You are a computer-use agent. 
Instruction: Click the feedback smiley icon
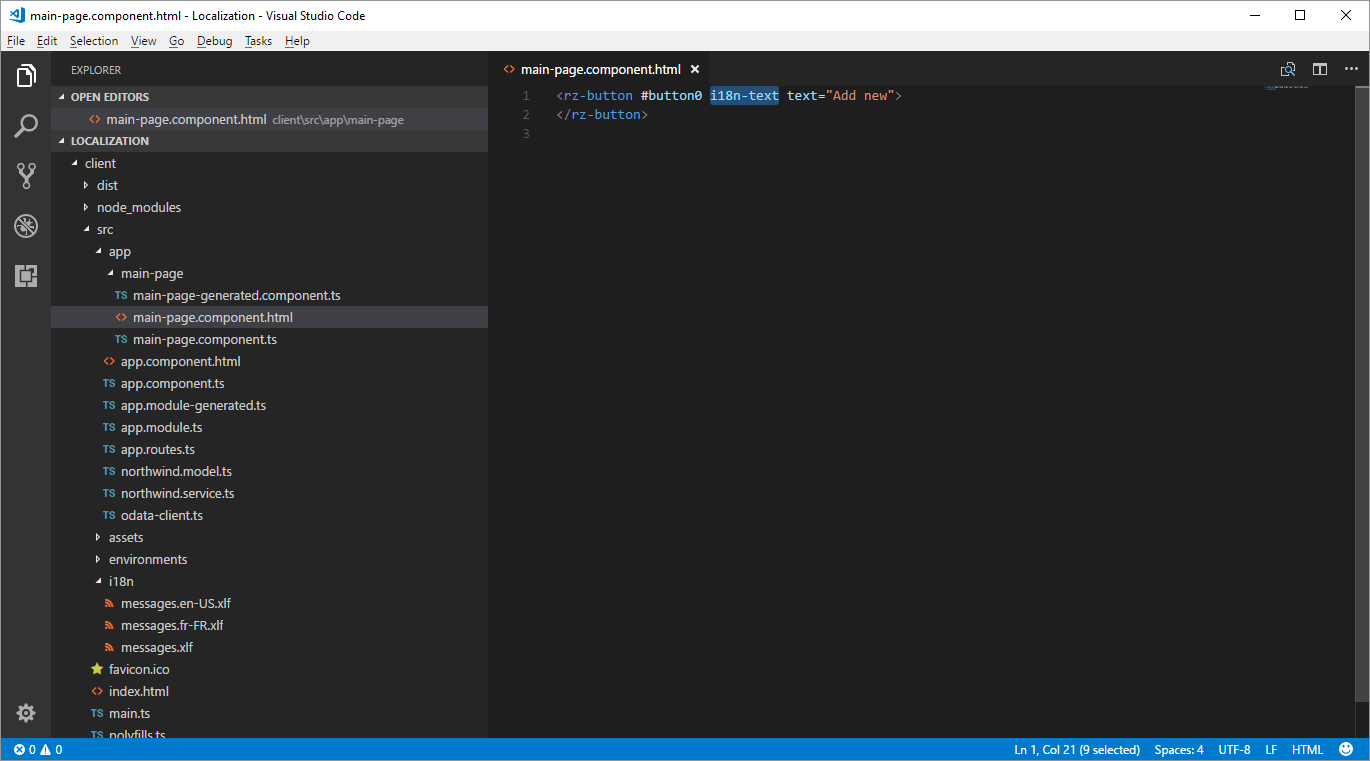pyautogui.click(x=1346, y=749)
